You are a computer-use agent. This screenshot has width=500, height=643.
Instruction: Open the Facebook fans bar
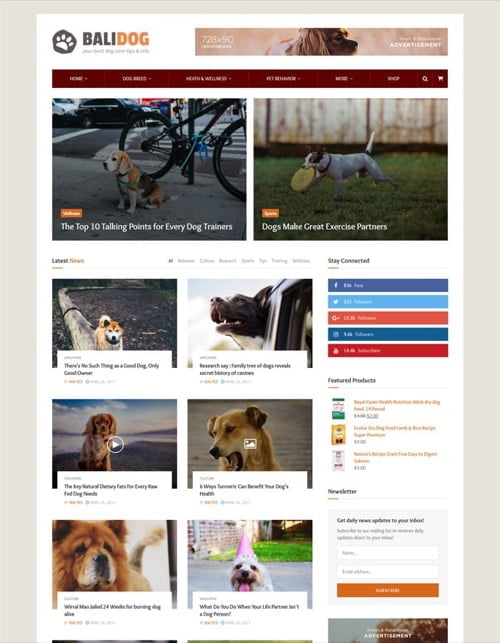pyautogui.click(x=388, y=285)
